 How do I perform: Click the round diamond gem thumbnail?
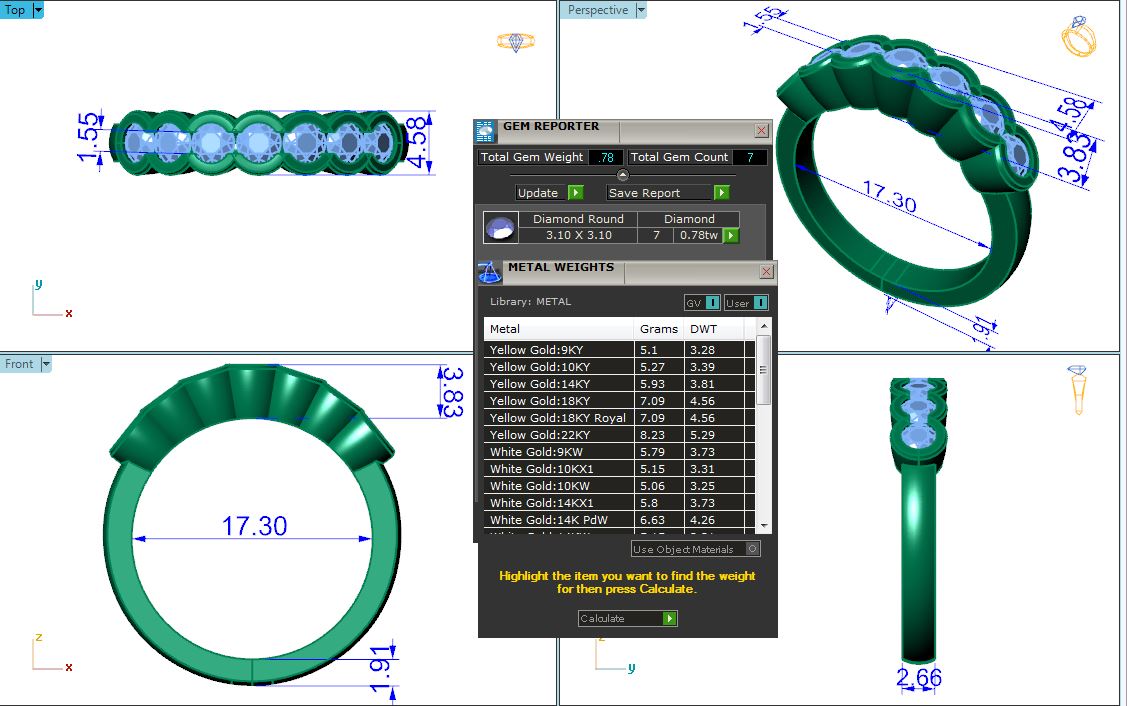(x=500, y=227)
